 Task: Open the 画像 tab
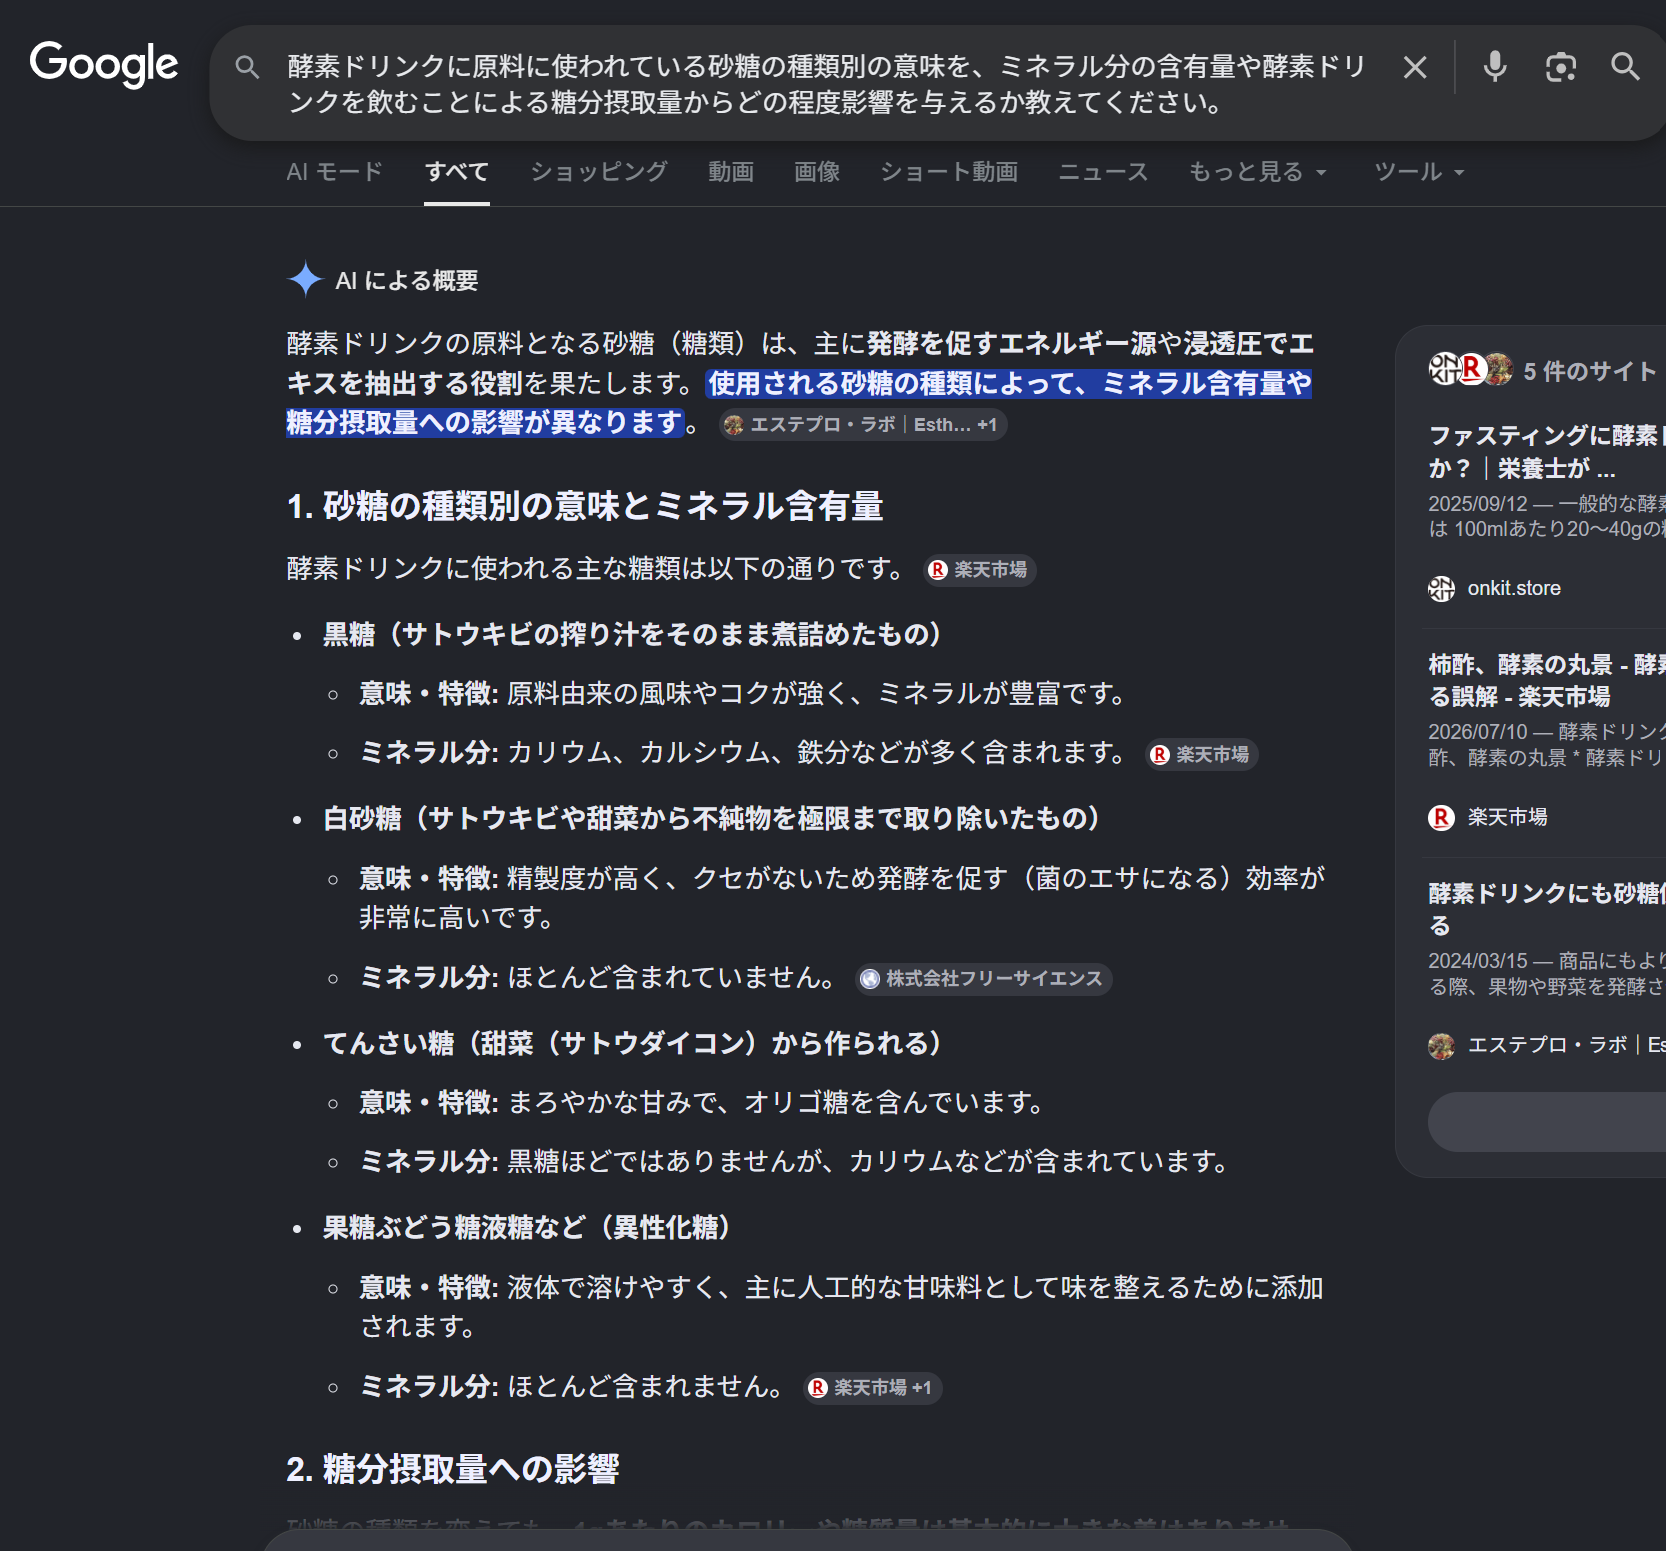coord(816,172)
